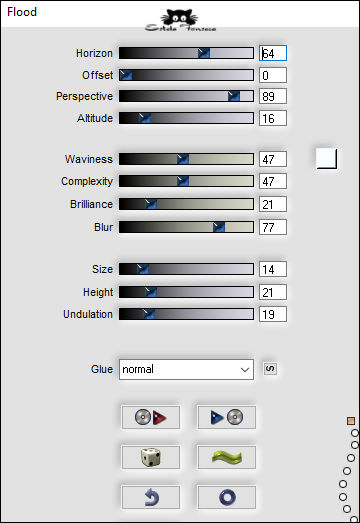Click the Perspective slider handle

pyautogui.click(x=234, y=96)
